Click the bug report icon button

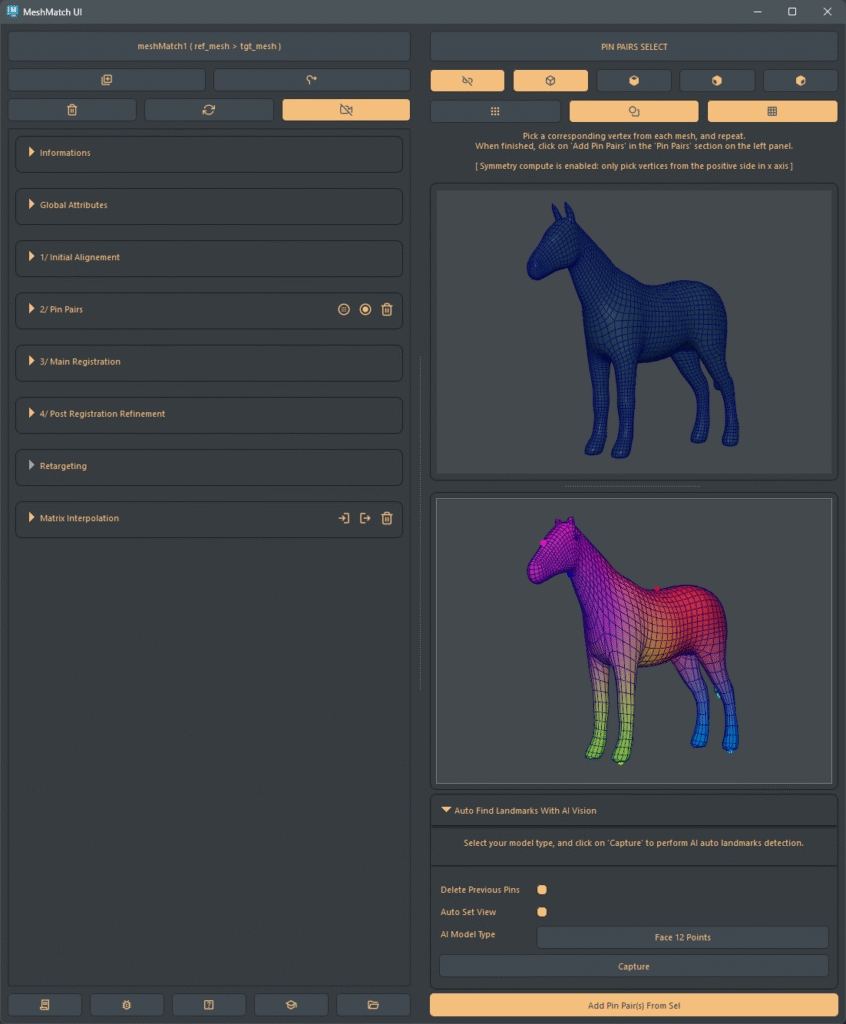127,1005
